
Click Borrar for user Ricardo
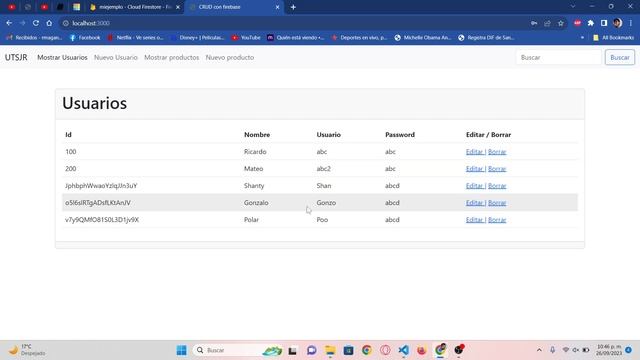tap(497, 152)
